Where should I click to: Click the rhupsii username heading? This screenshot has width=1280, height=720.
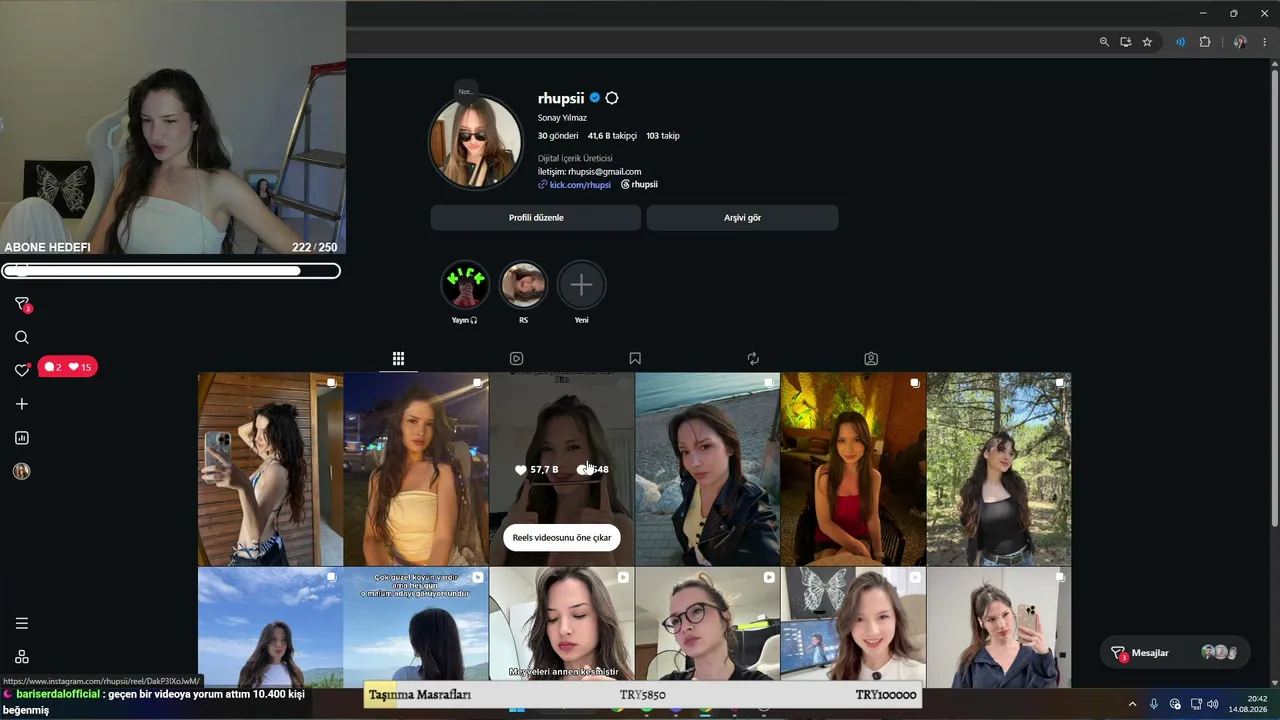(x=561, y=98)
